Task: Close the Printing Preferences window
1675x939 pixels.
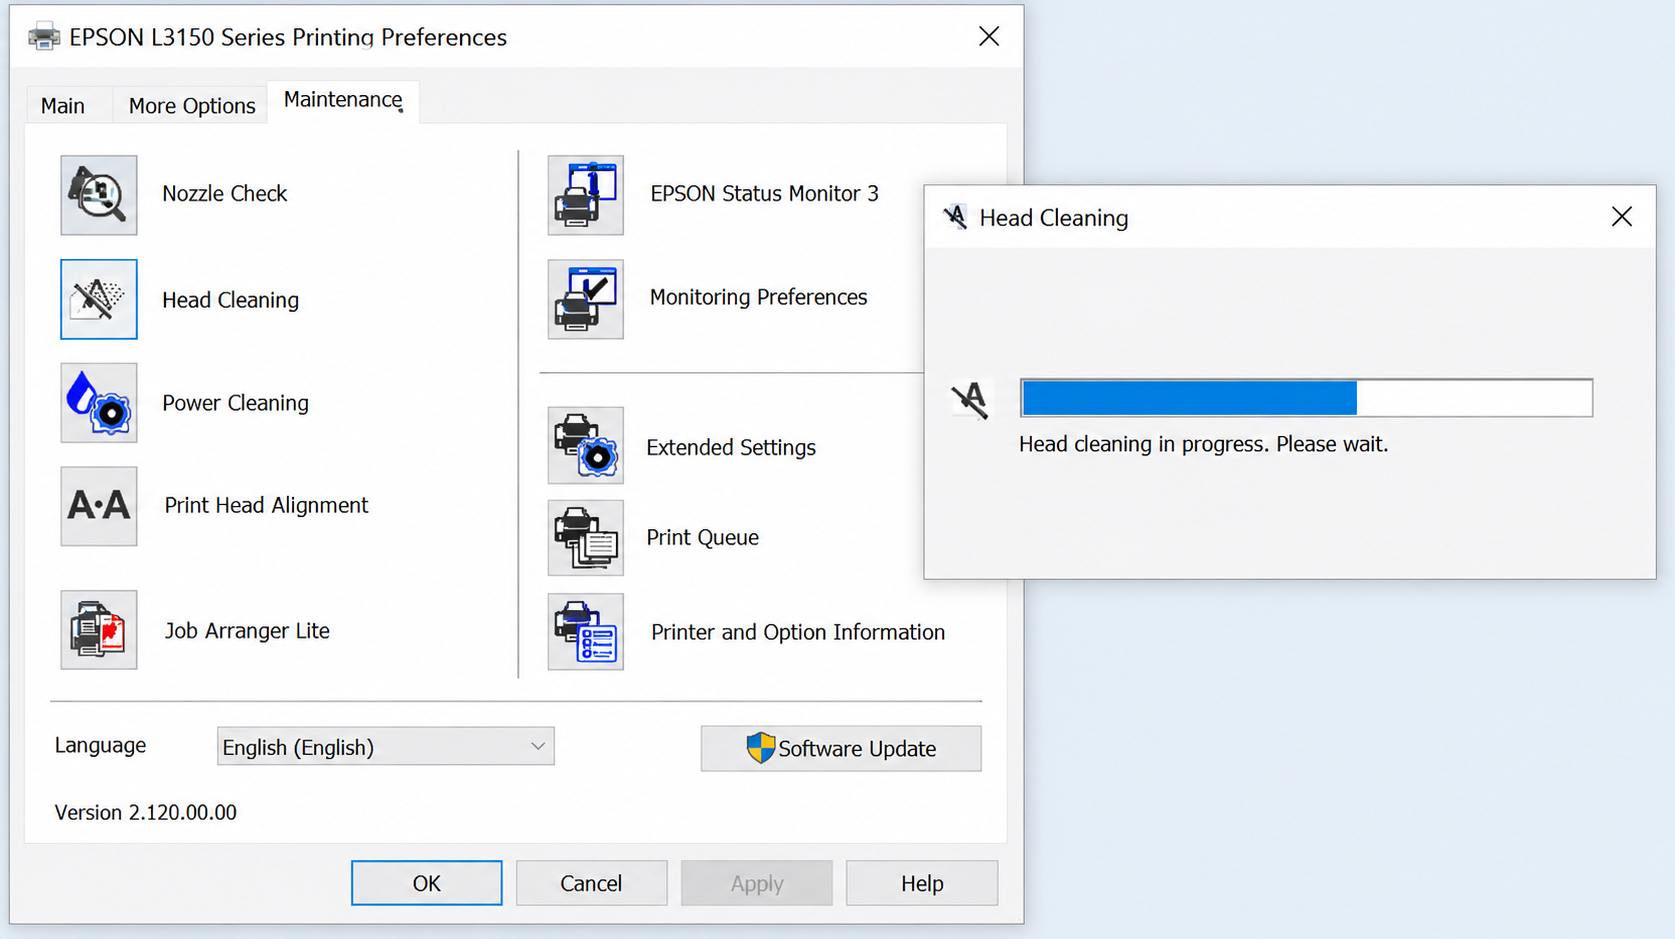Action: click(989, 37)
